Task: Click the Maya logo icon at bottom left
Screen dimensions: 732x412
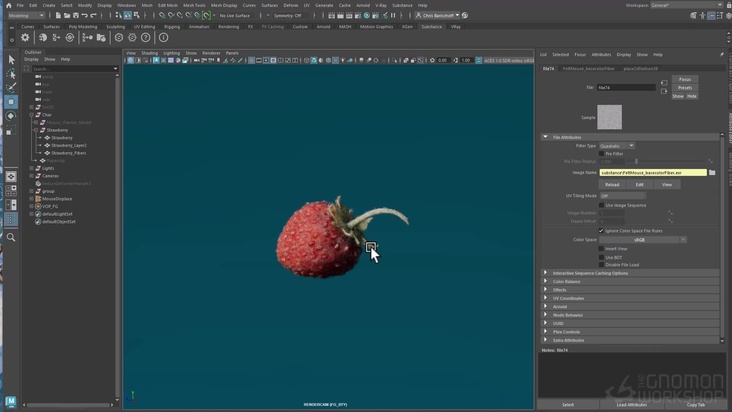Action: pos(11,401)
